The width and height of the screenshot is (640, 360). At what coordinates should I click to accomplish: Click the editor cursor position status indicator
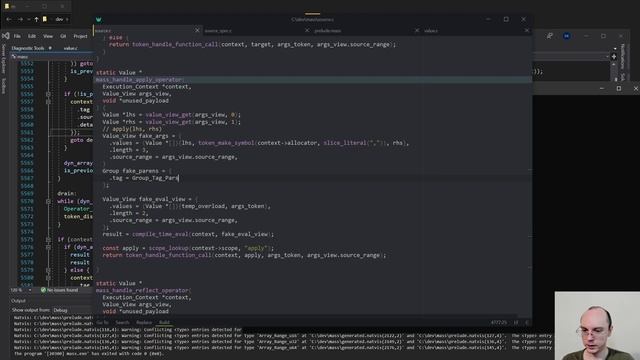click(x=498, y=322)
